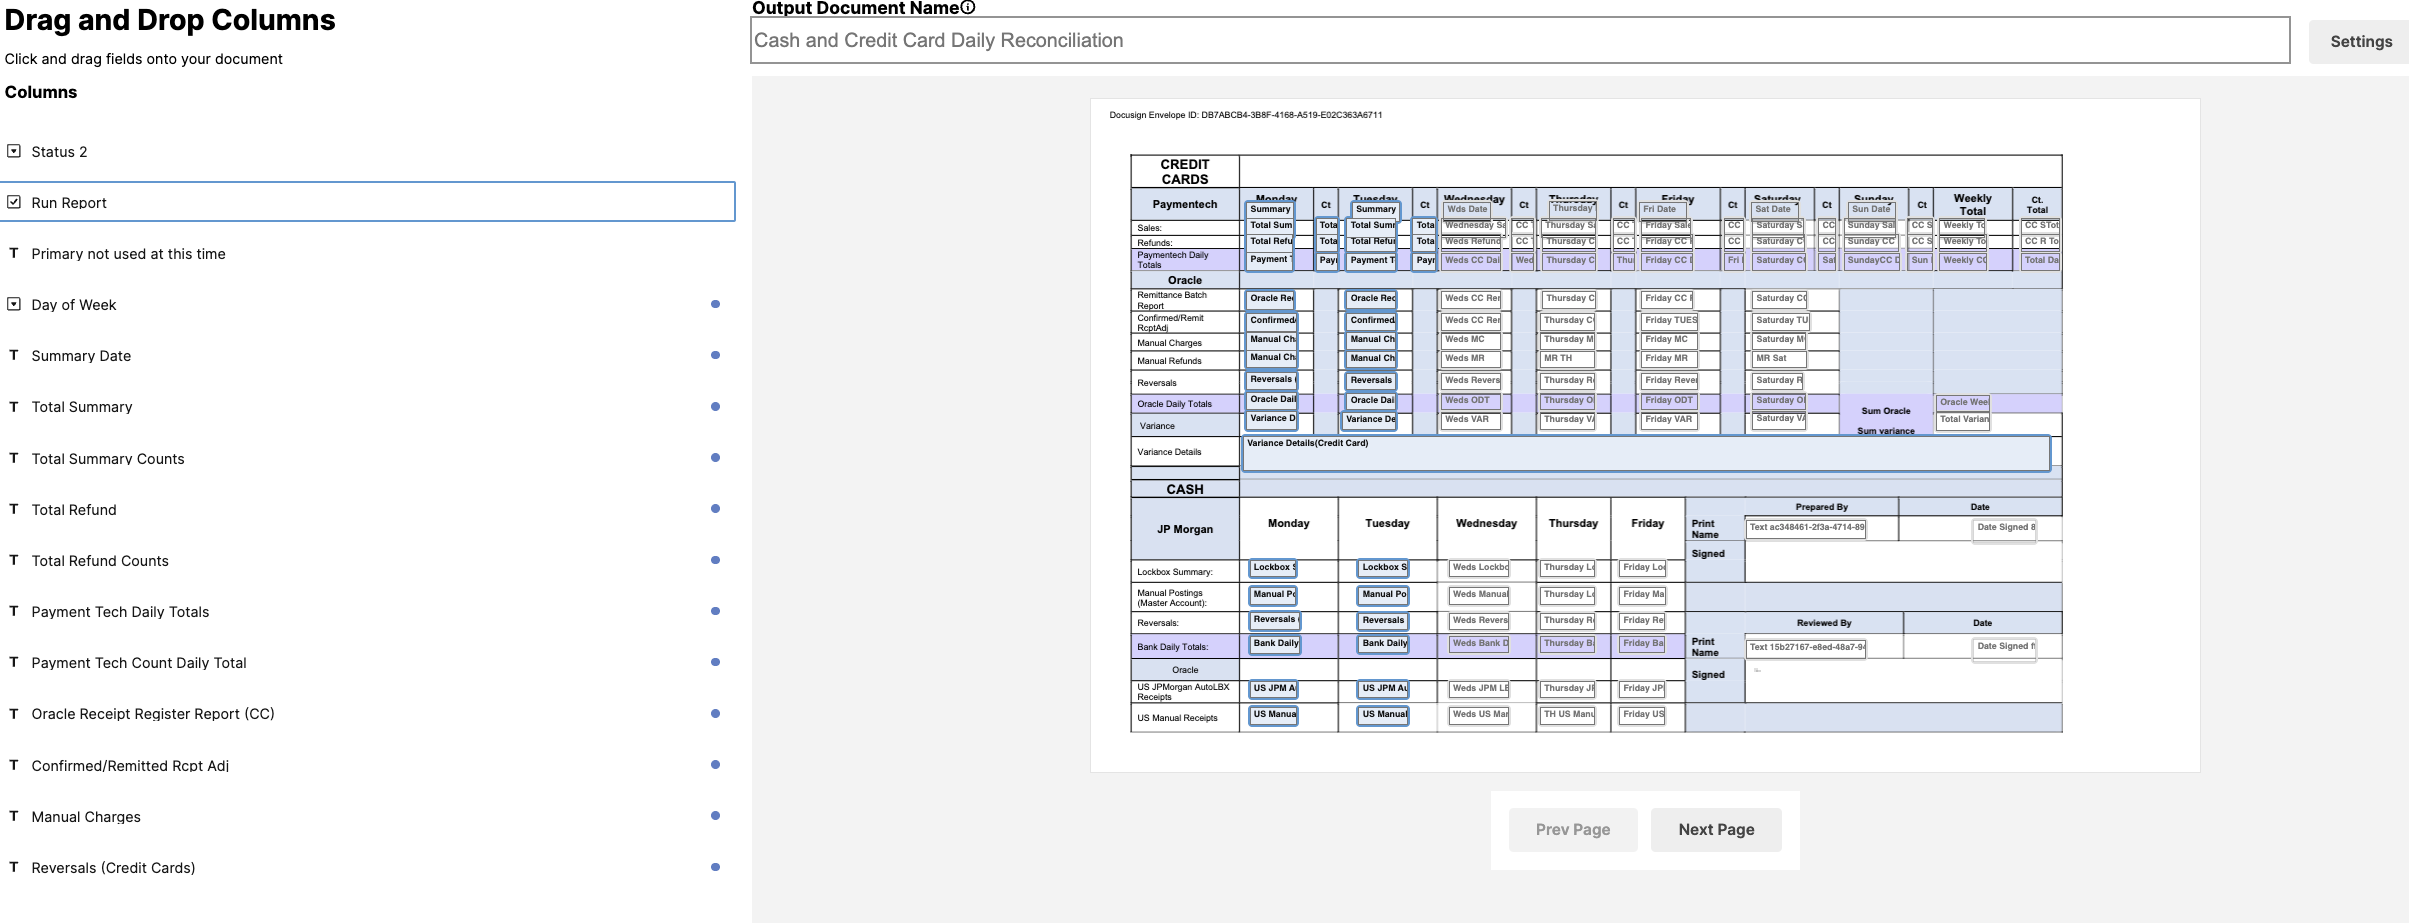
Task: Select the Weds JPM LB field
Action: [x=1479, y=689]
